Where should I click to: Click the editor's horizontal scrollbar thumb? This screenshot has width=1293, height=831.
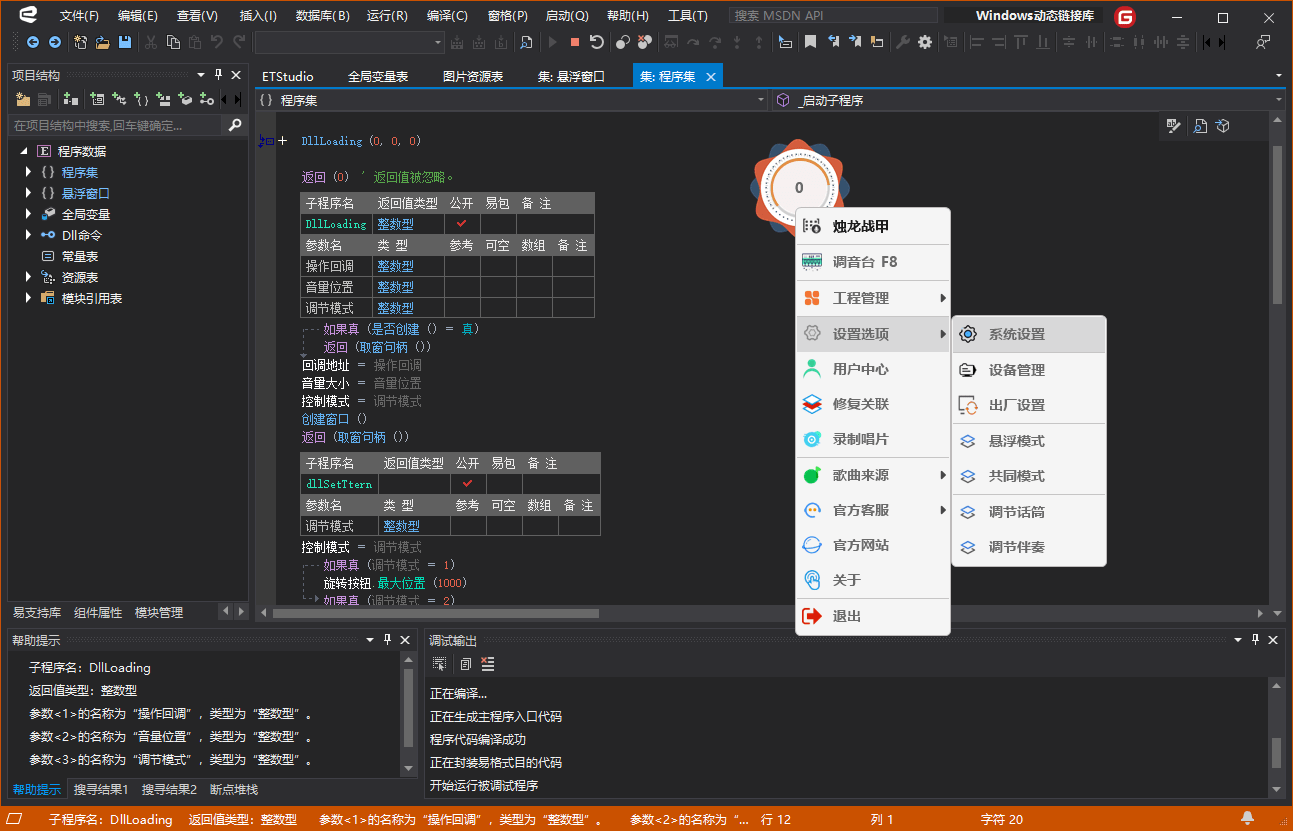point(435,613)
